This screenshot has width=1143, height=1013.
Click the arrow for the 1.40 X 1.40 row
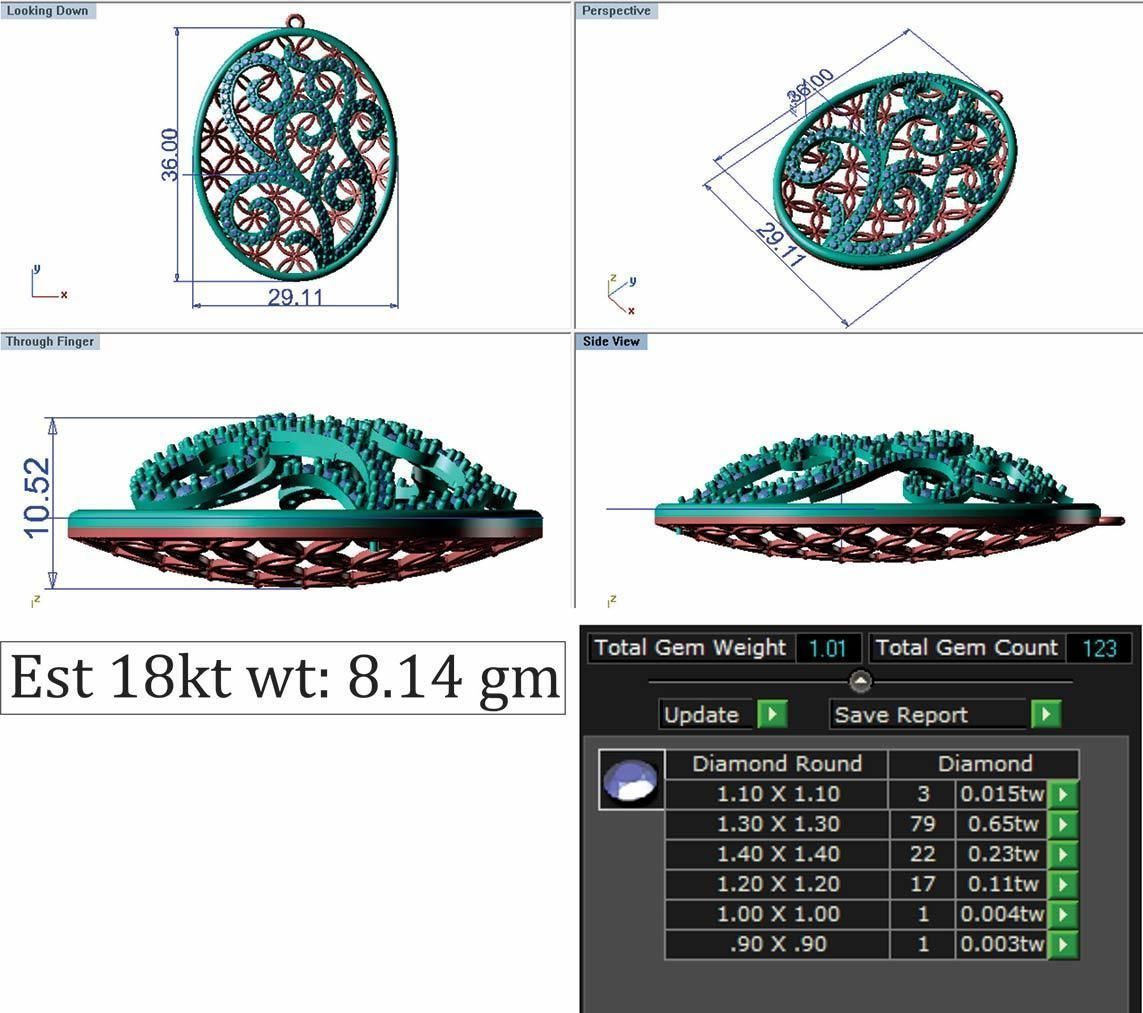(1063, 853)
